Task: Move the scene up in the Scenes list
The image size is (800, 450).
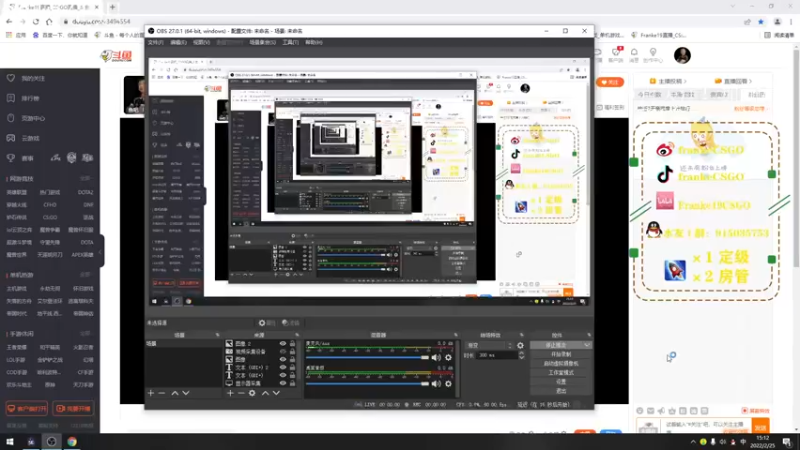Action: coord(174,393)
